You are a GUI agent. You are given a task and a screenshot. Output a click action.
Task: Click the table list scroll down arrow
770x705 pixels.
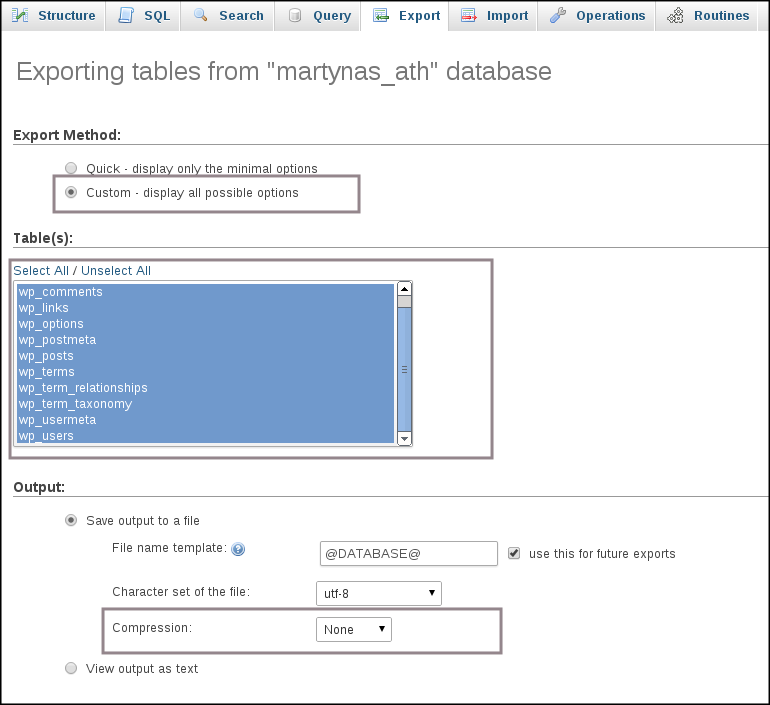tap(404, 438)
